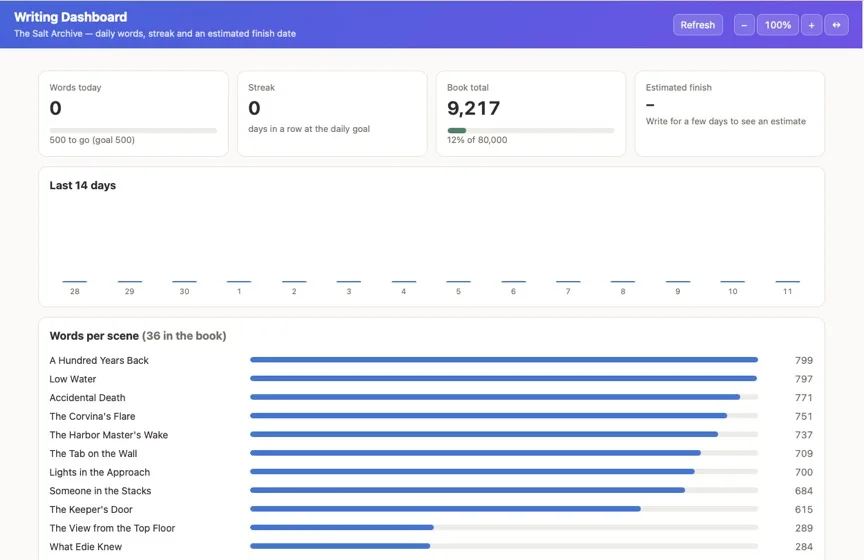Select the 'Low Water' scene row
The image size is (864, 560).
click(x=431, y=379)
